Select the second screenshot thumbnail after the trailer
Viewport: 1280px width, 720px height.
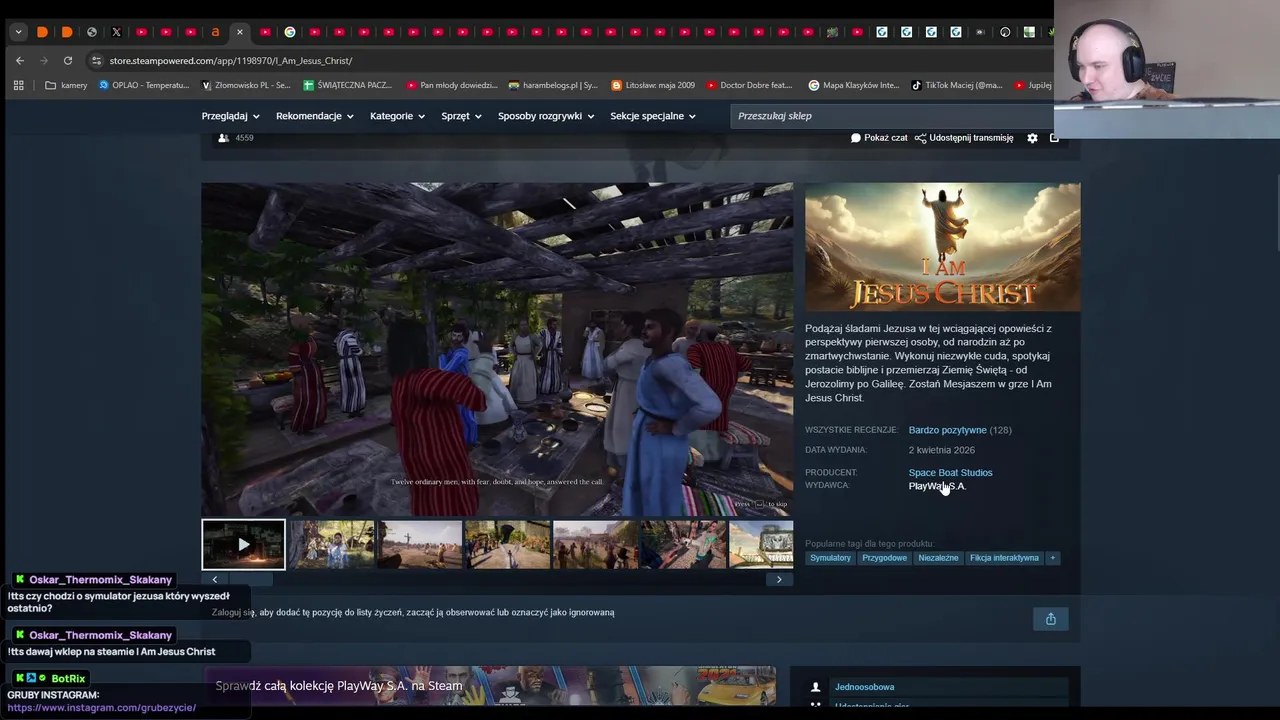tap(332, 545)
